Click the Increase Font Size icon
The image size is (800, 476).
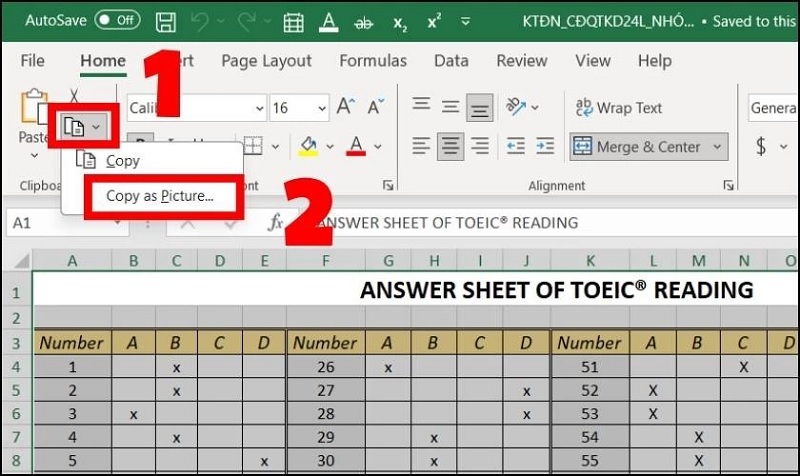(346, 107)
